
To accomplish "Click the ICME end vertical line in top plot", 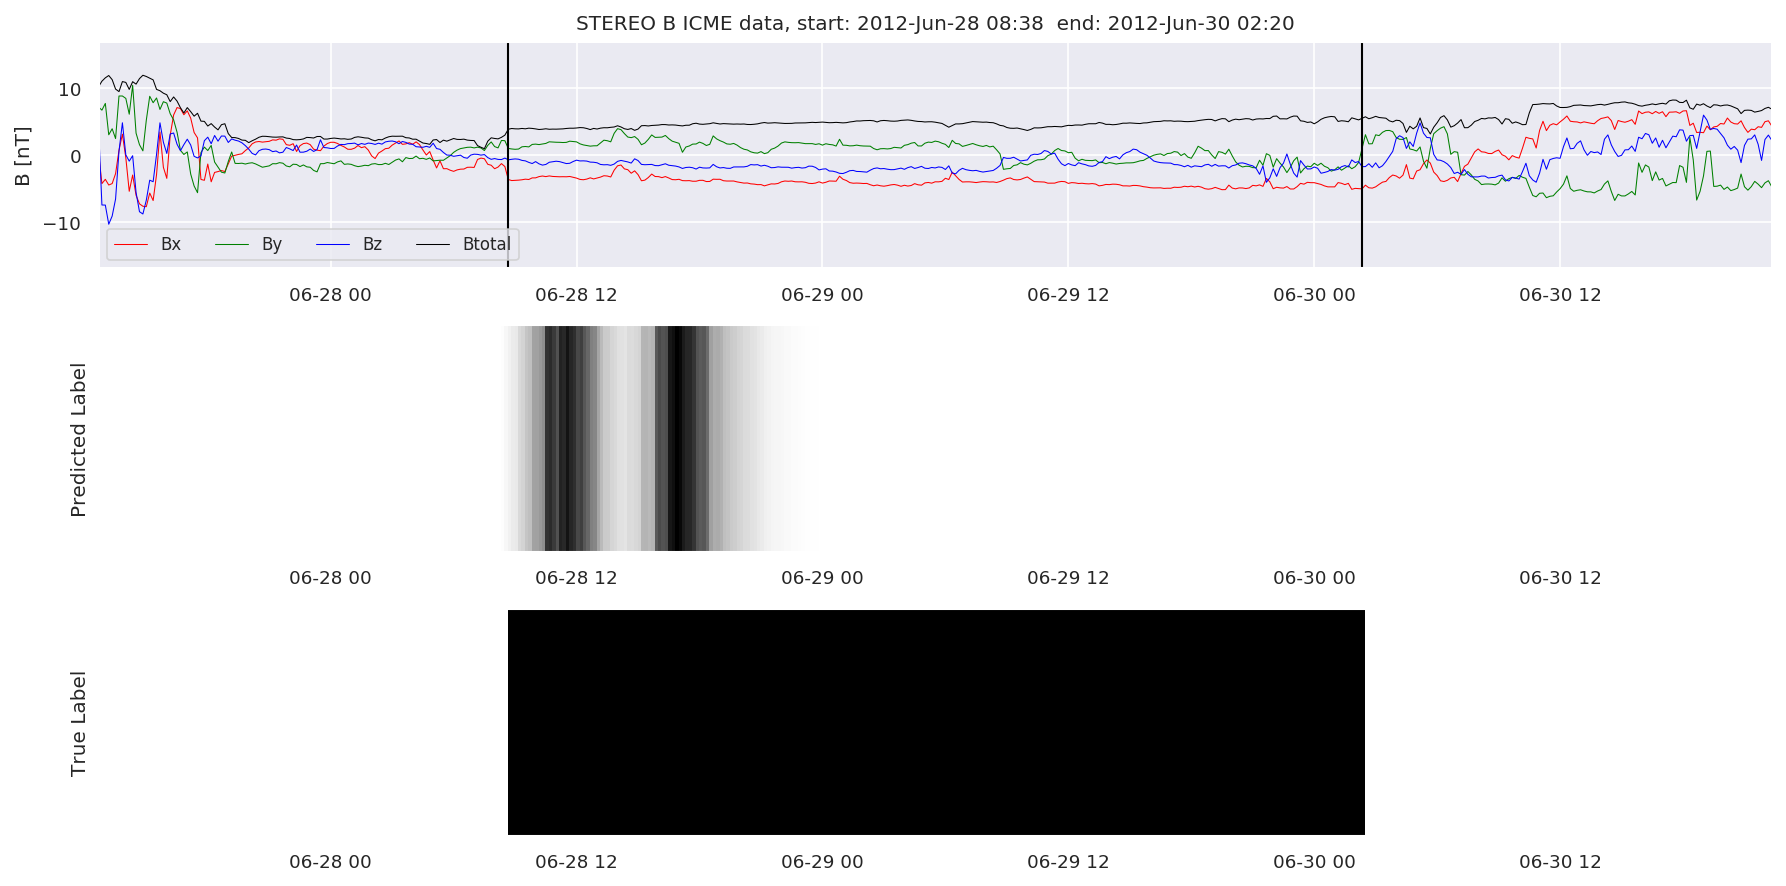I will (x=1362, y=155).
